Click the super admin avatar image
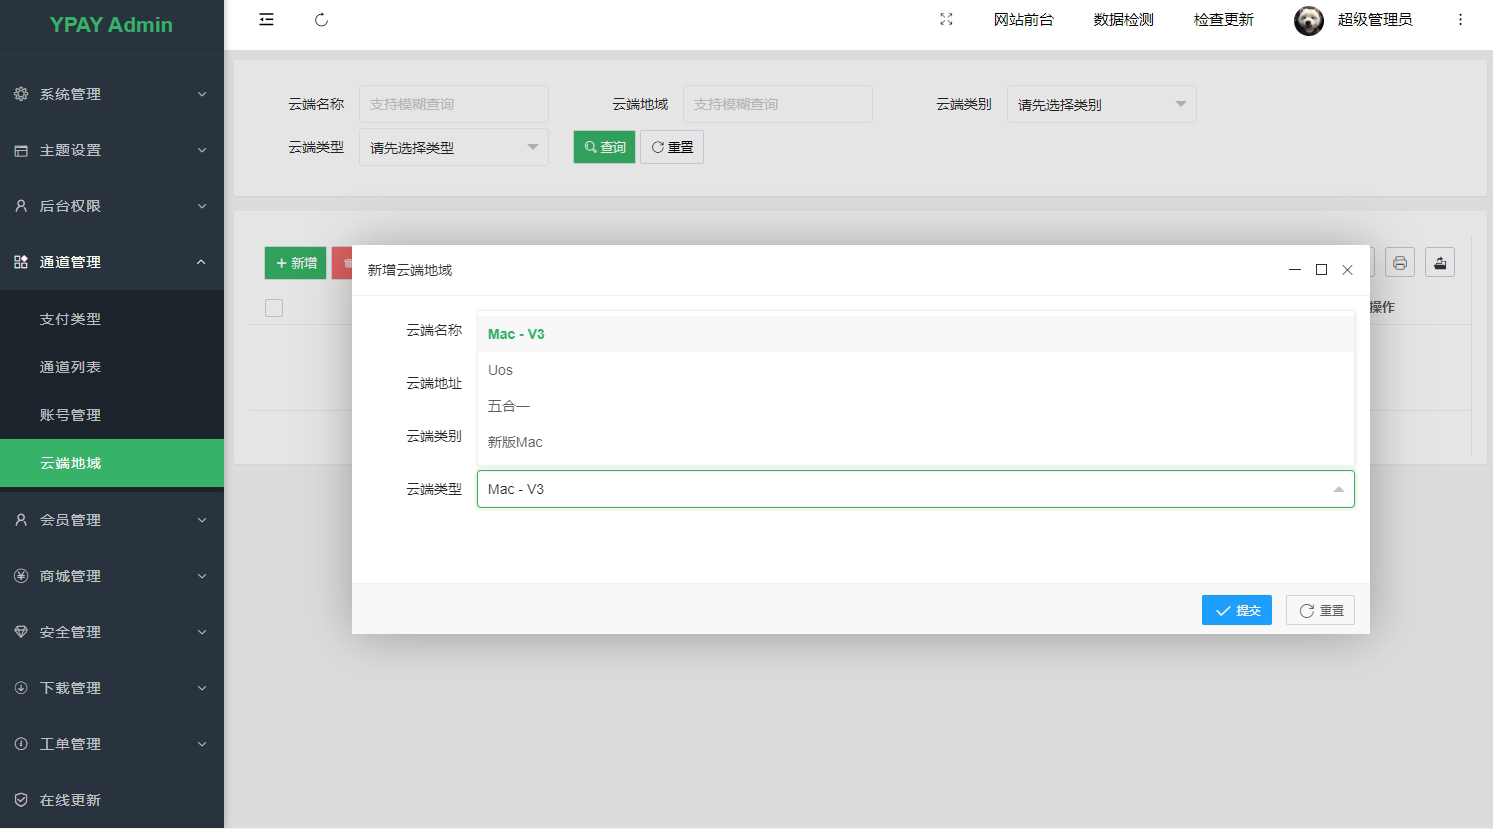The width and height of the screenshot is (1493, 829). [x=1308, y=20]
